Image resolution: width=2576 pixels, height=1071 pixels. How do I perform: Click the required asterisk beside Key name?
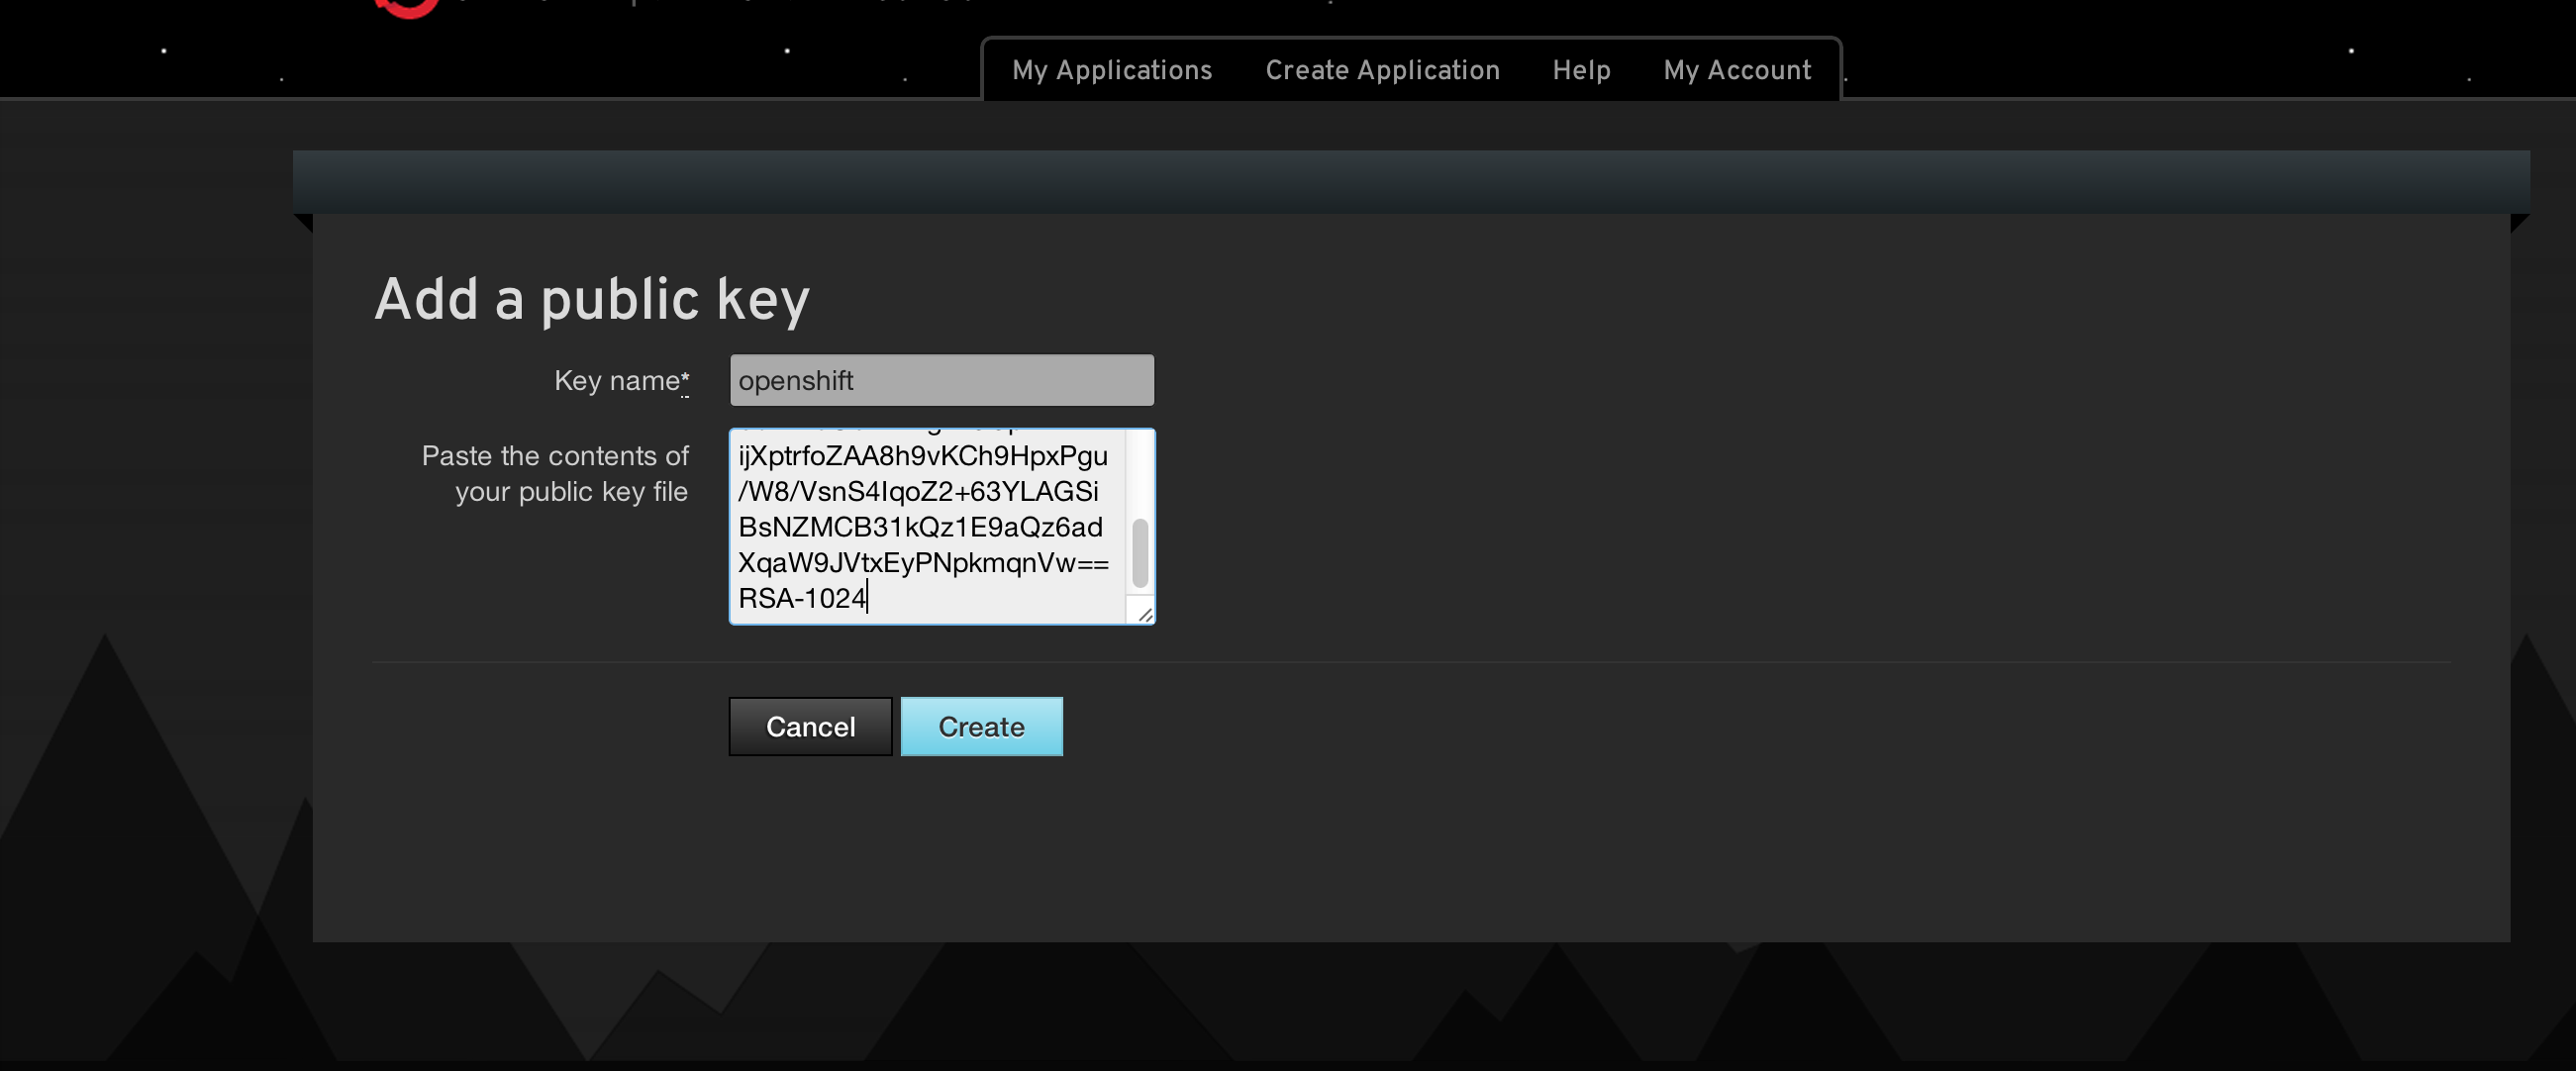pos(685,379)
